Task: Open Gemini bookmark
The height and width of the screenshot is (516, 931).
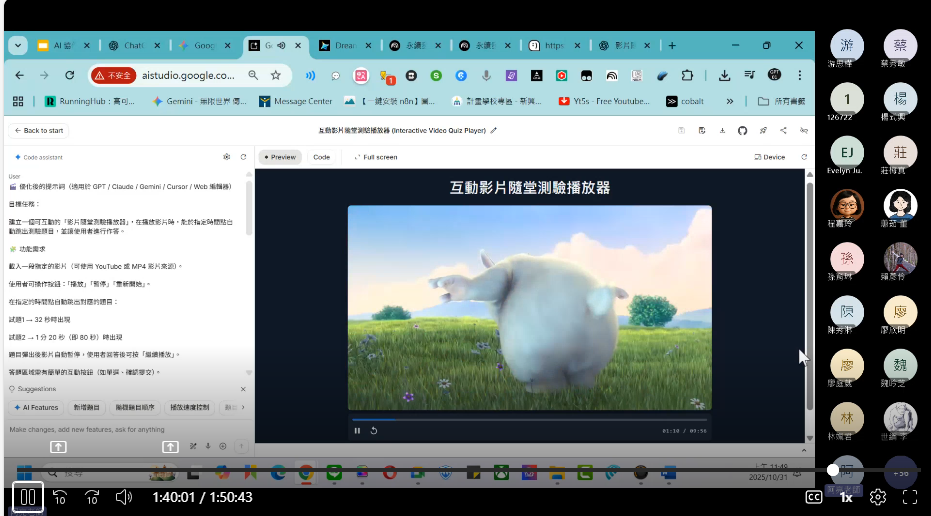Action: point(200,102)
